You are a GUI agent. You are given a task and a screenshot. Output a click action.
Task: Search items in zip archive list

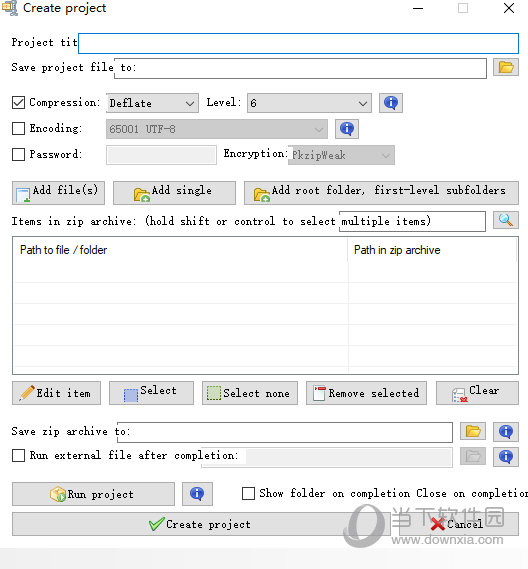coord(506,220)
